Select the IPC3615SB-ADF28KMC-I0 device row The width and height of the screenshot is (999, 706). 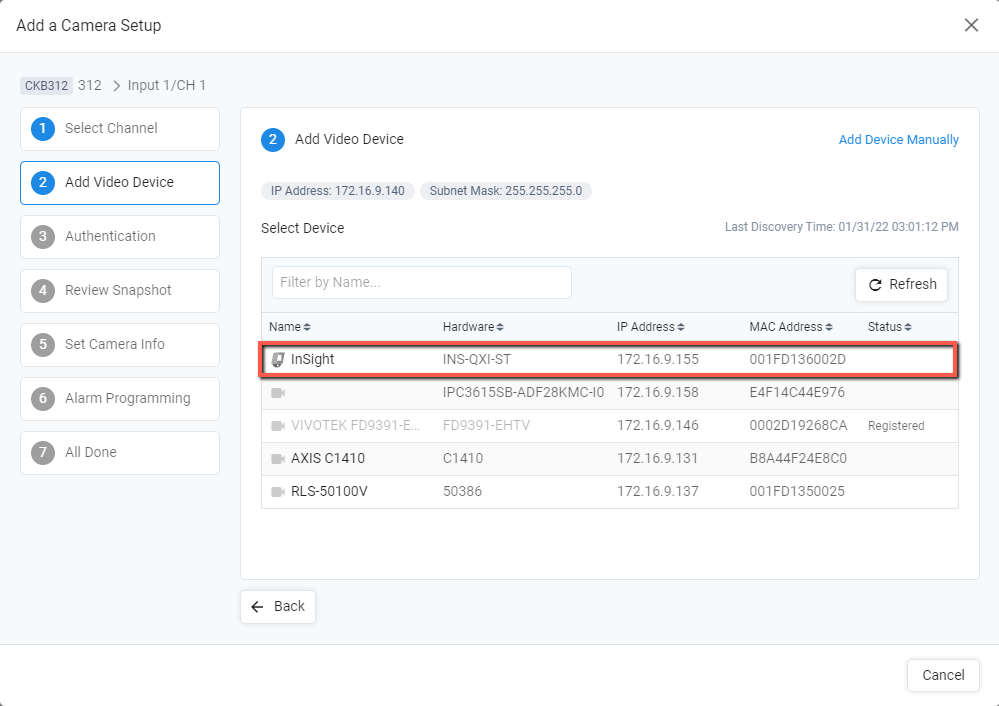click(x=610, y=393)
